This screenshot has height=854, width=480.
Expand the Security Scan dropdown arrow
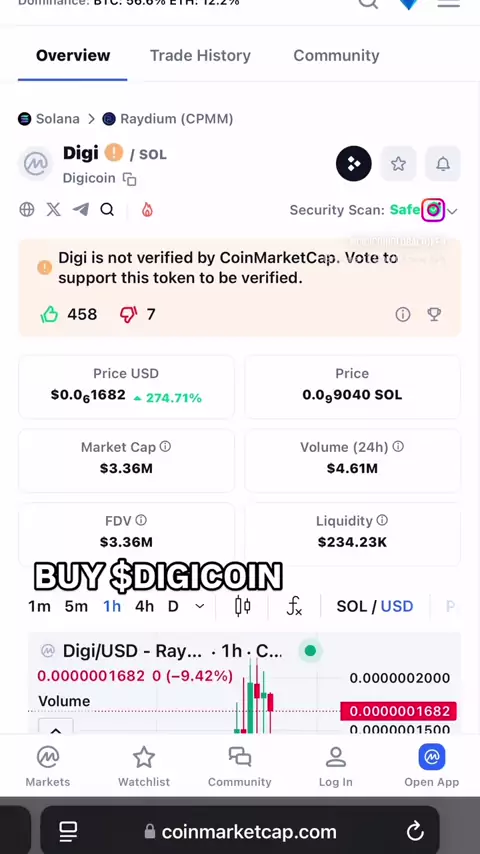pyautogui.click(x=452, y=211)
